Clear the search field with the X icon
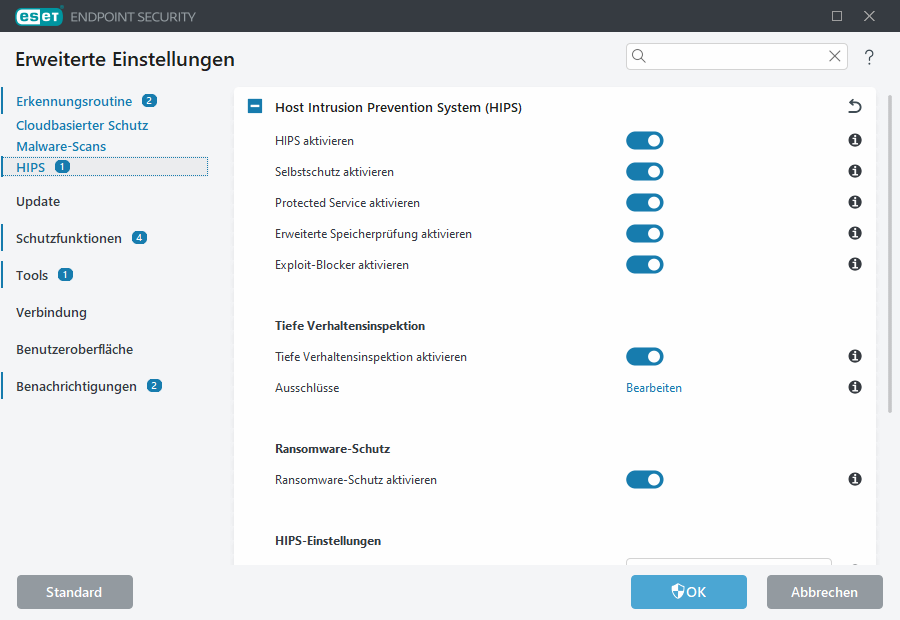Image resolution: width=900 pixels, height=620 pixels. click(x=835, y=56)
